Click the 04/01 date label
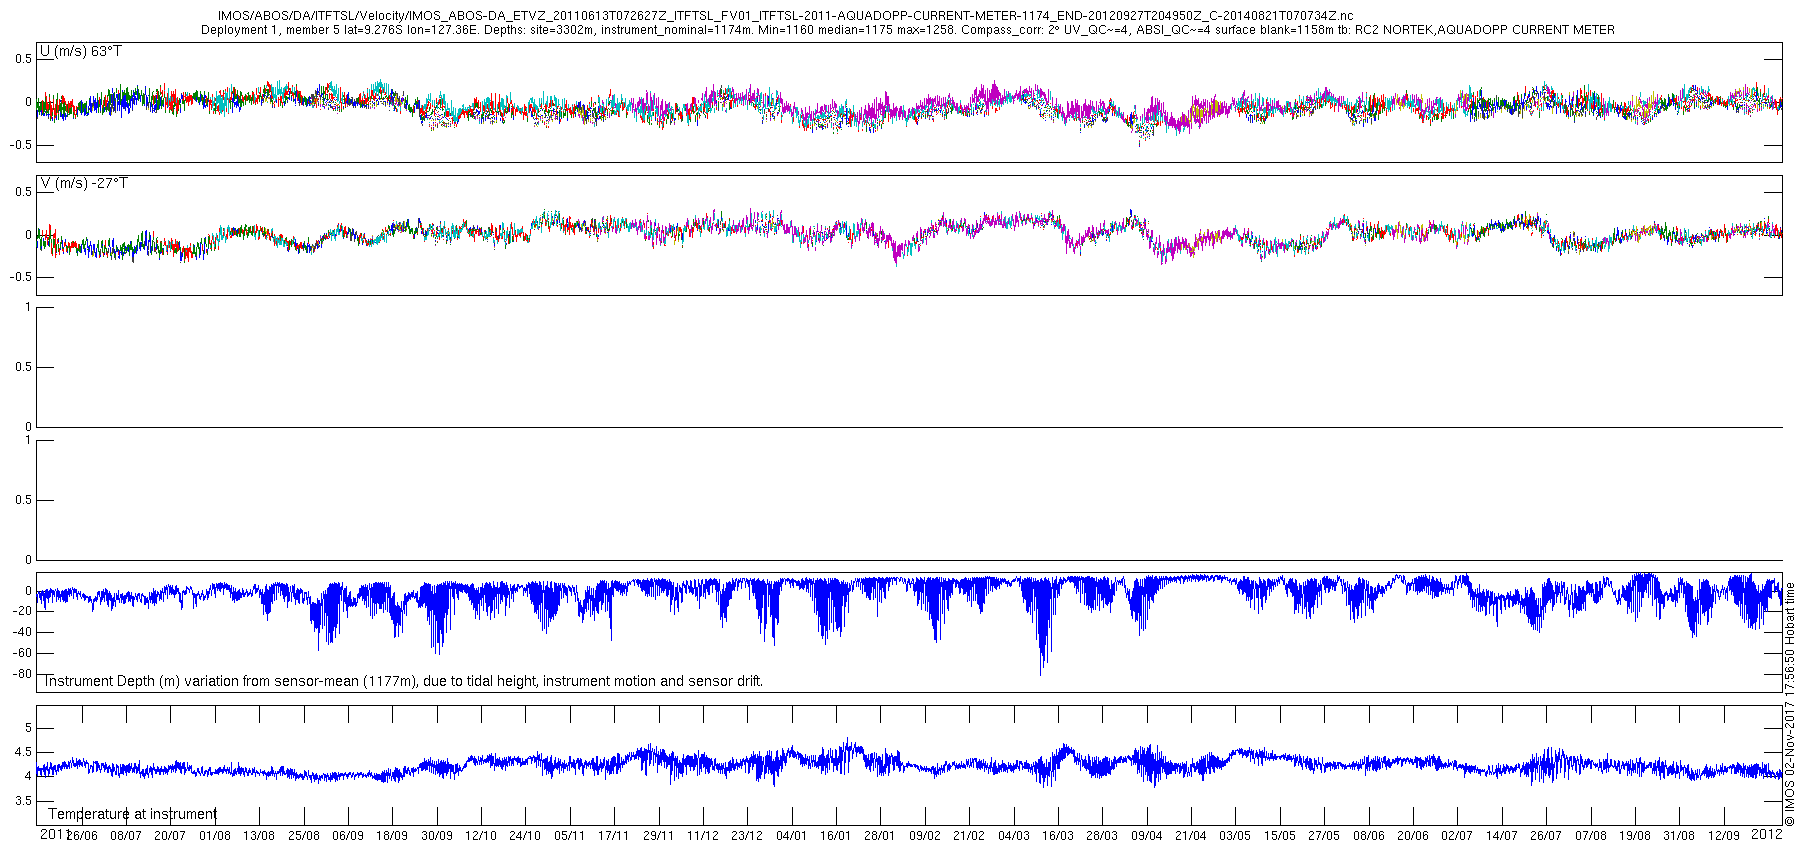 pyautogui.click(x=792, y=836)
